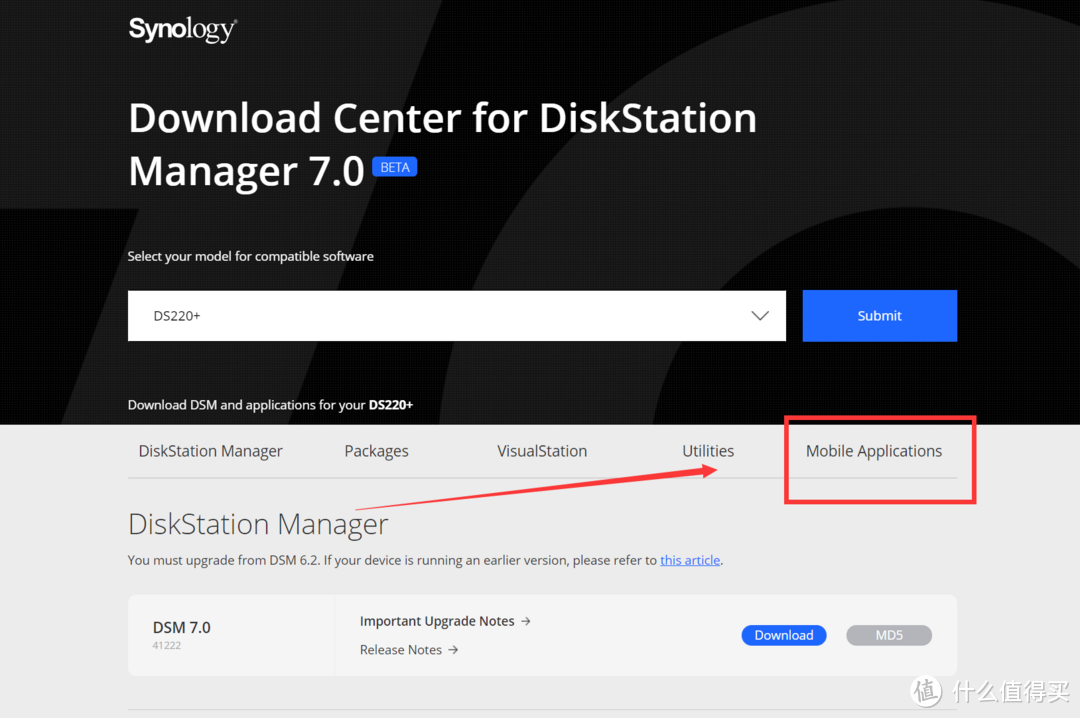Click the BETA badge
The image size is (1080, 718).
(395, 167)
